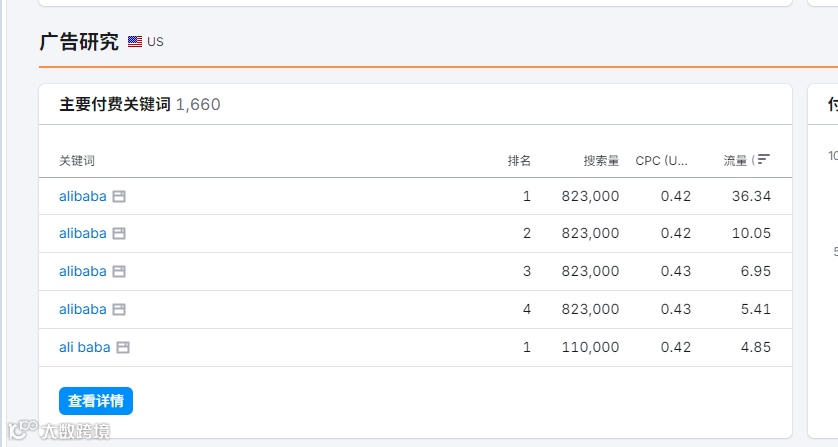
Task: Sort table by the 搜索量 column header
Action: point(601,161)
